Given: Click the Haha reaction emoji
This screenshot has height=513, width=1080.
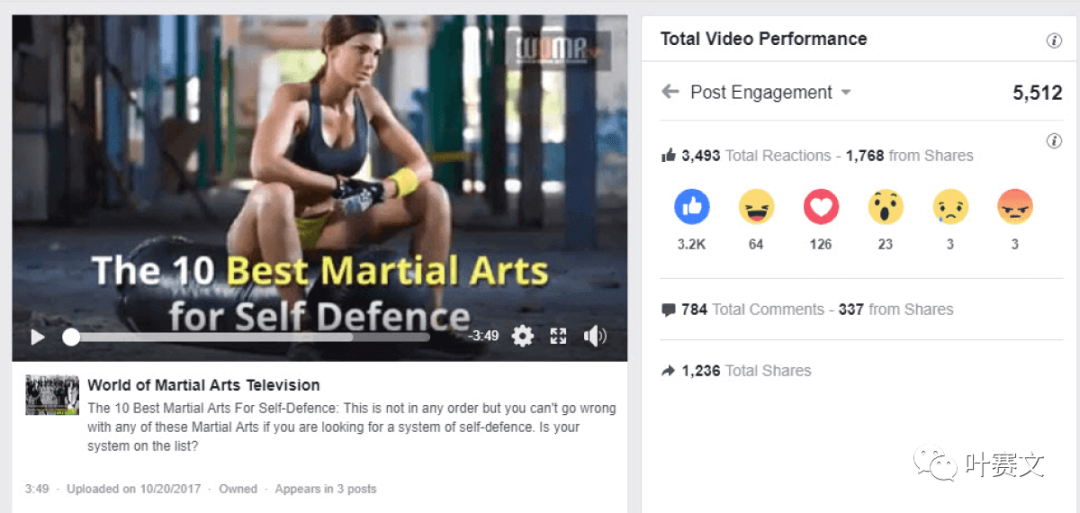Looking at the screenshot, I should 756,207.
